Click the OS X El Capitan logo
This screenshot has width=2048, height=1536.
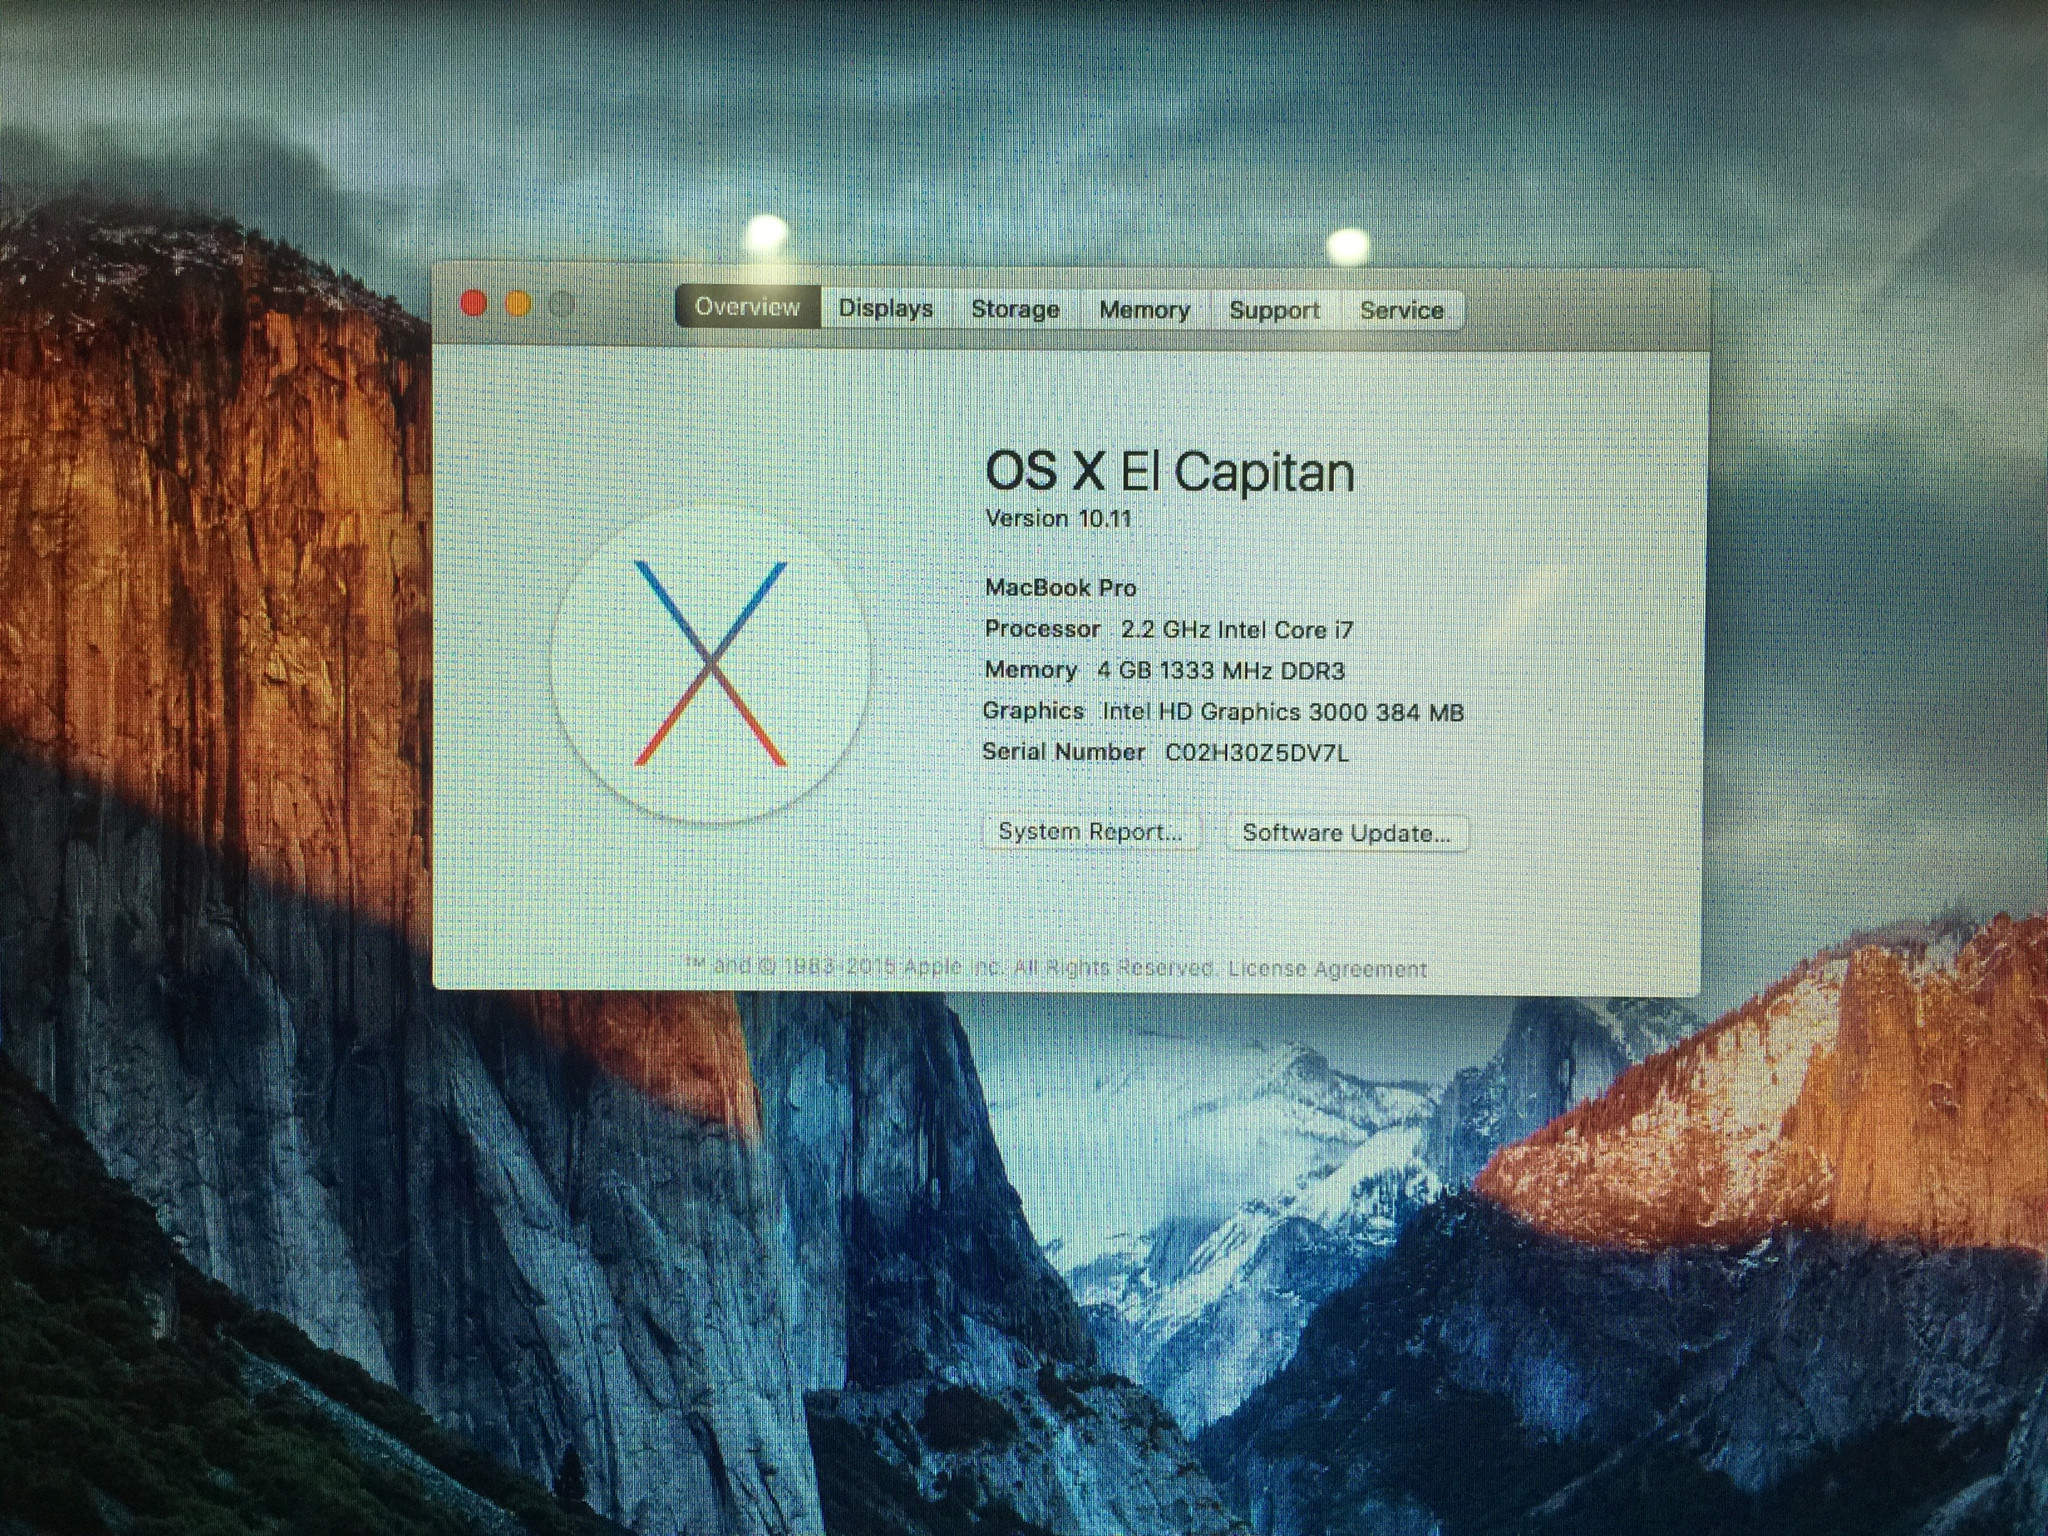coord(711,664)
